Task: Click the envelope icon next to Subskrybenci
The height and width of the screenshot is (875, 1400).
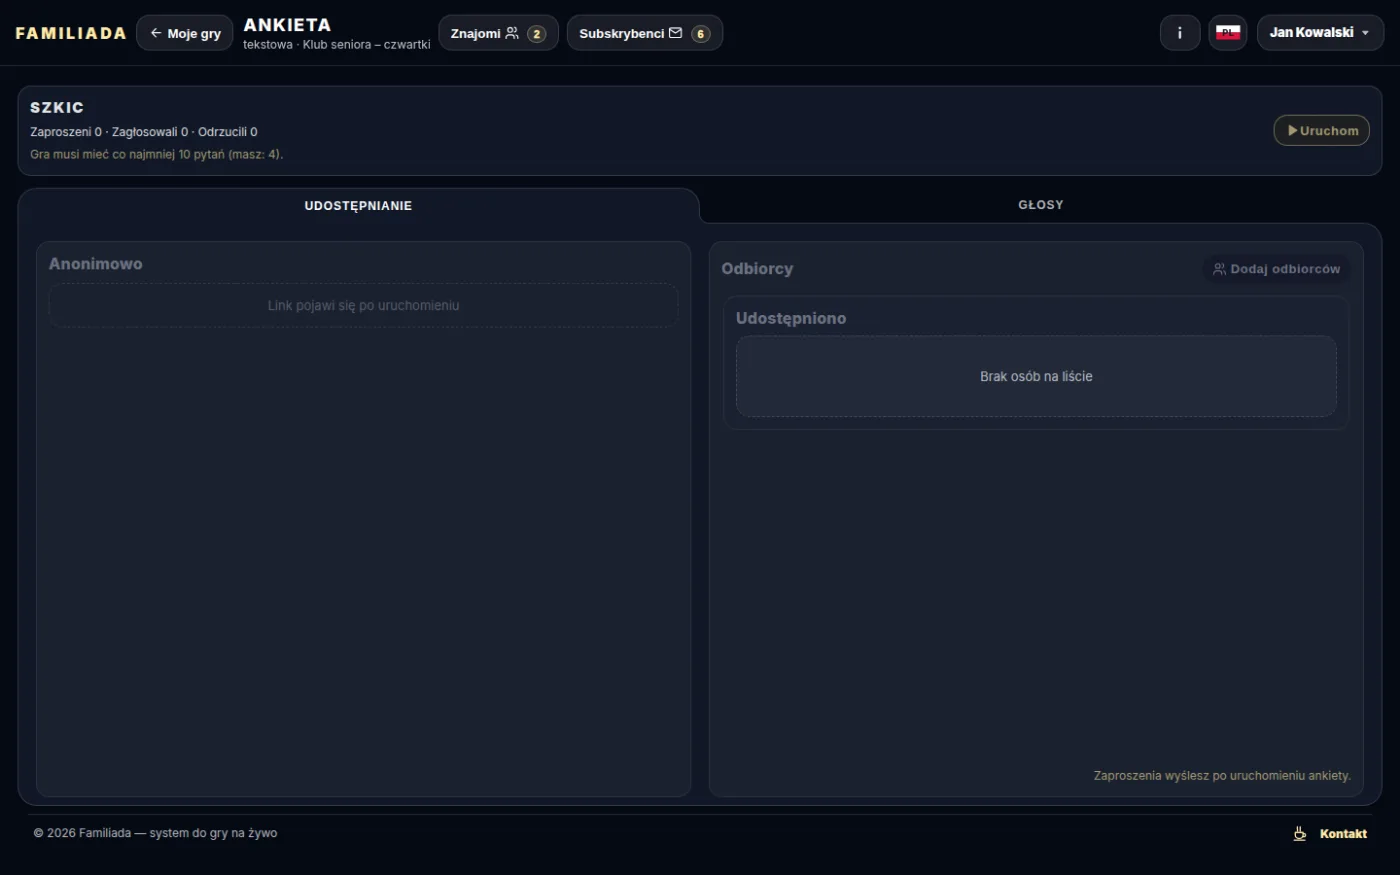Action: coord(675,33)
